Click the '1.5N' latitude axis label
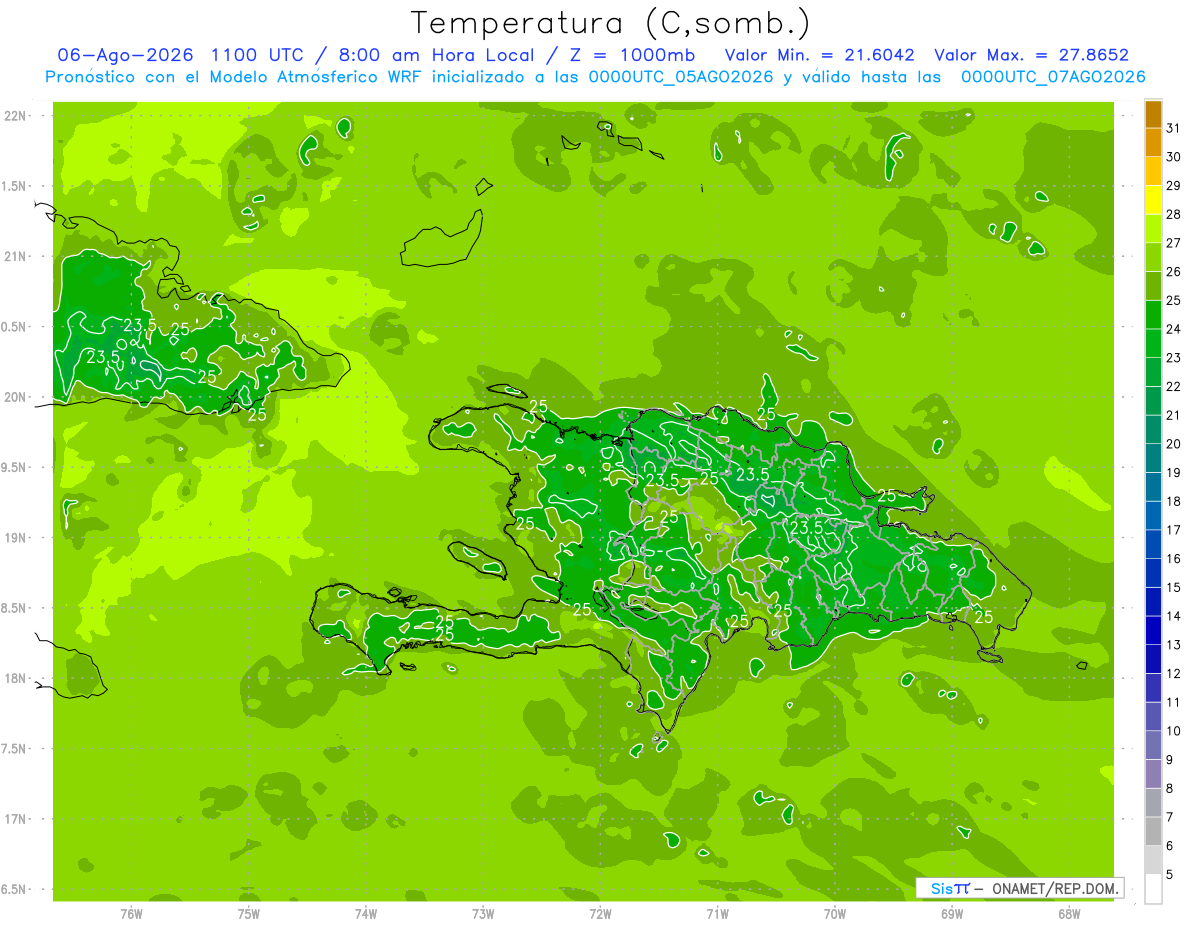 tap(13, 186)
